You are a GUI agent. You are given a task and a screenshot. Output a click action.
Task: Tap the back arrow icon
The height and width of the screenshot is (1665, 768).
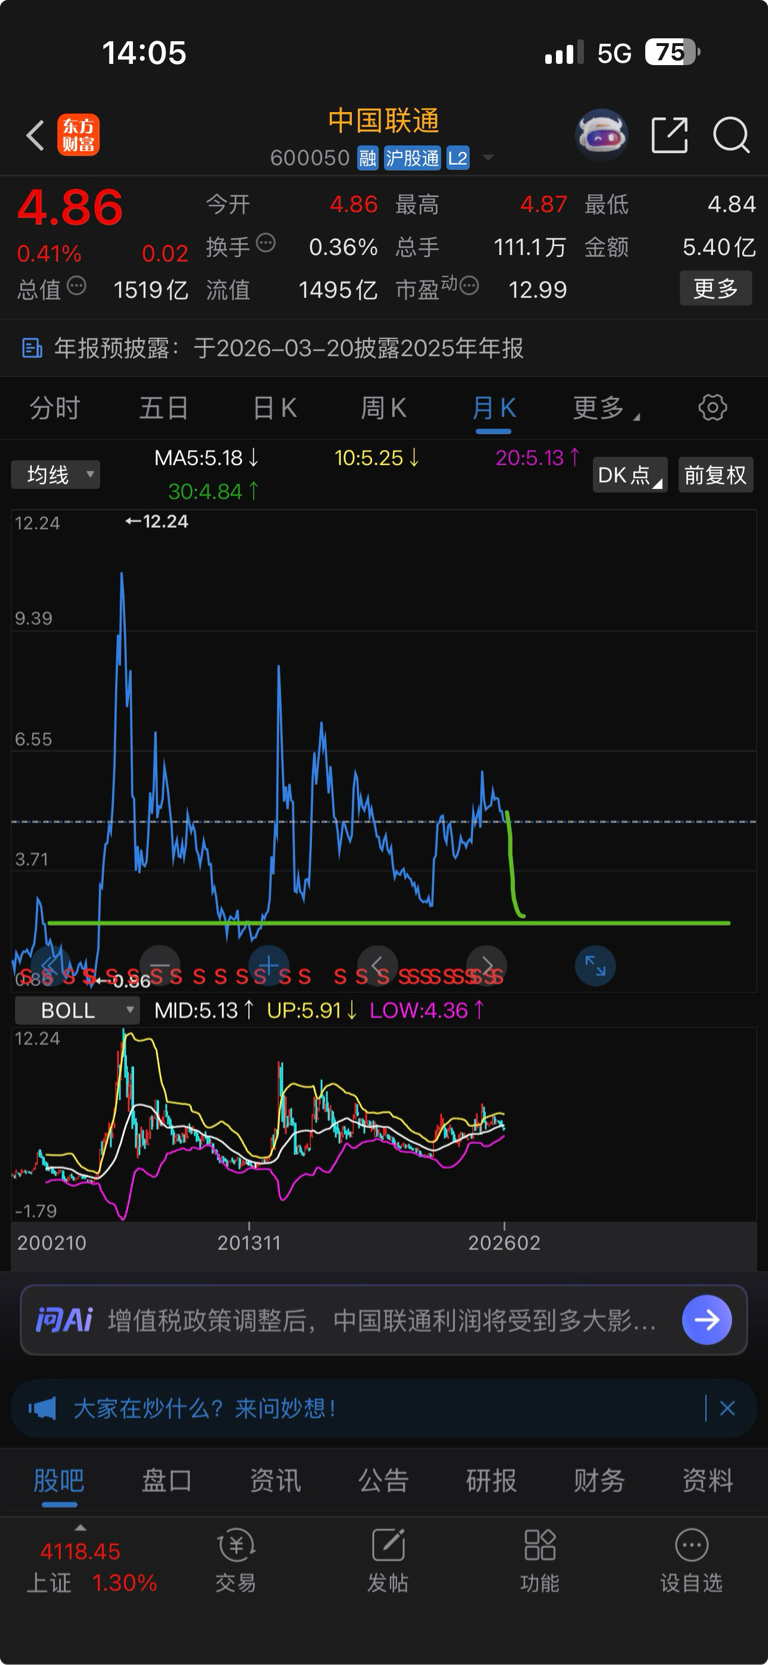35,135
